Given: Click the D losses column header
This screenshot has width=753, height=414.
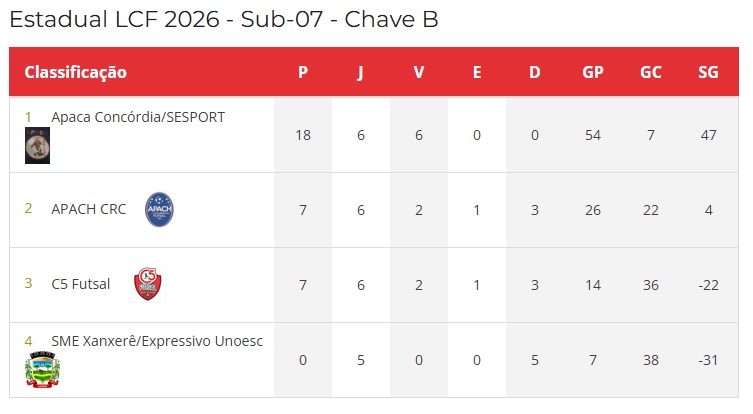Looking at the screenshot, I should click(x=535, y=72).
